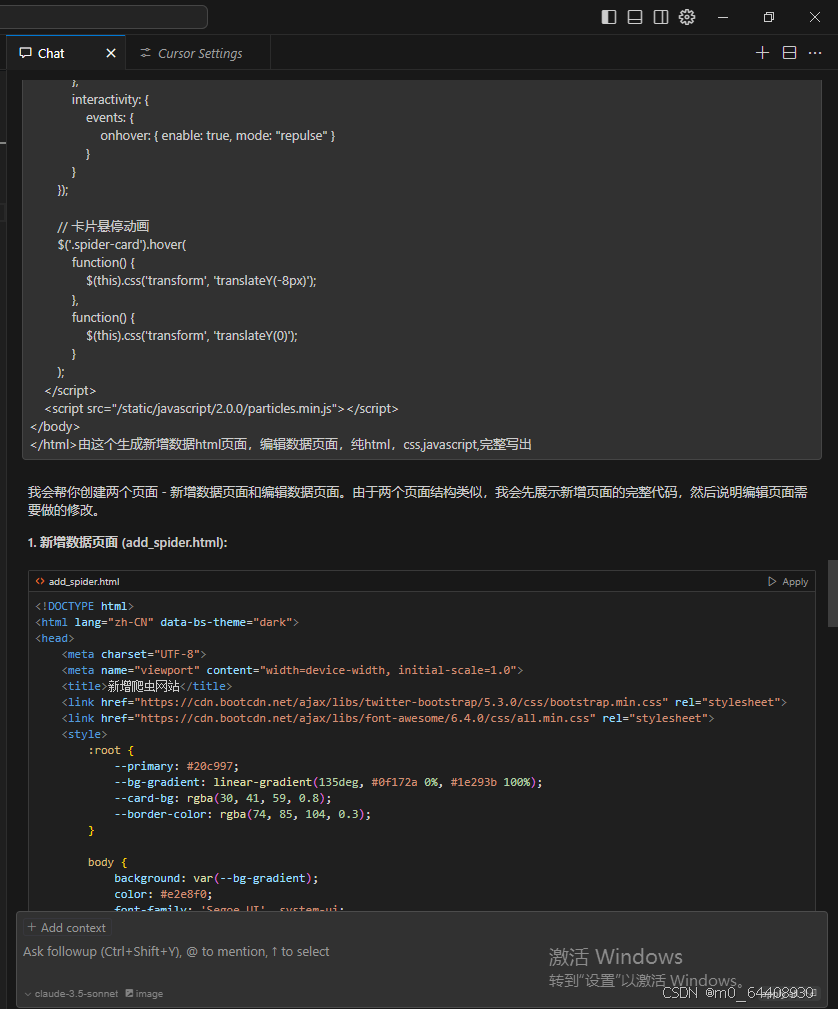Click the bootstrap.min.css link line
Viewport: 838px width, 1009px height.
(424, 702)
